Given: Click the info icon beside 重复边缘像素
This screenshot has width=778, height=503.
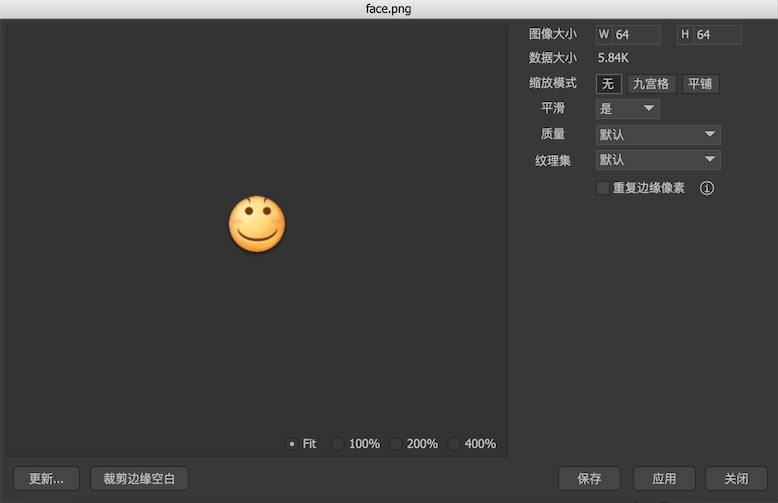Looking at the screenshot, I should pyautogui.click(x=707, y=188).
